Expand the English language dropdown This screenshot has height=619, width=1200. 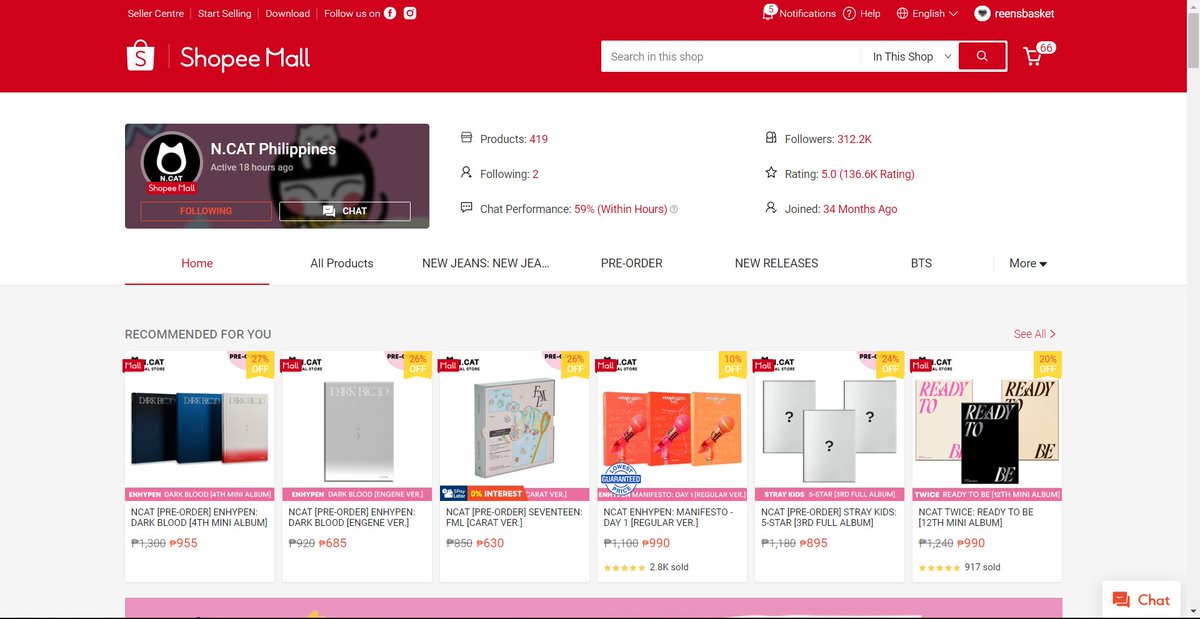[x=927, y=13]
